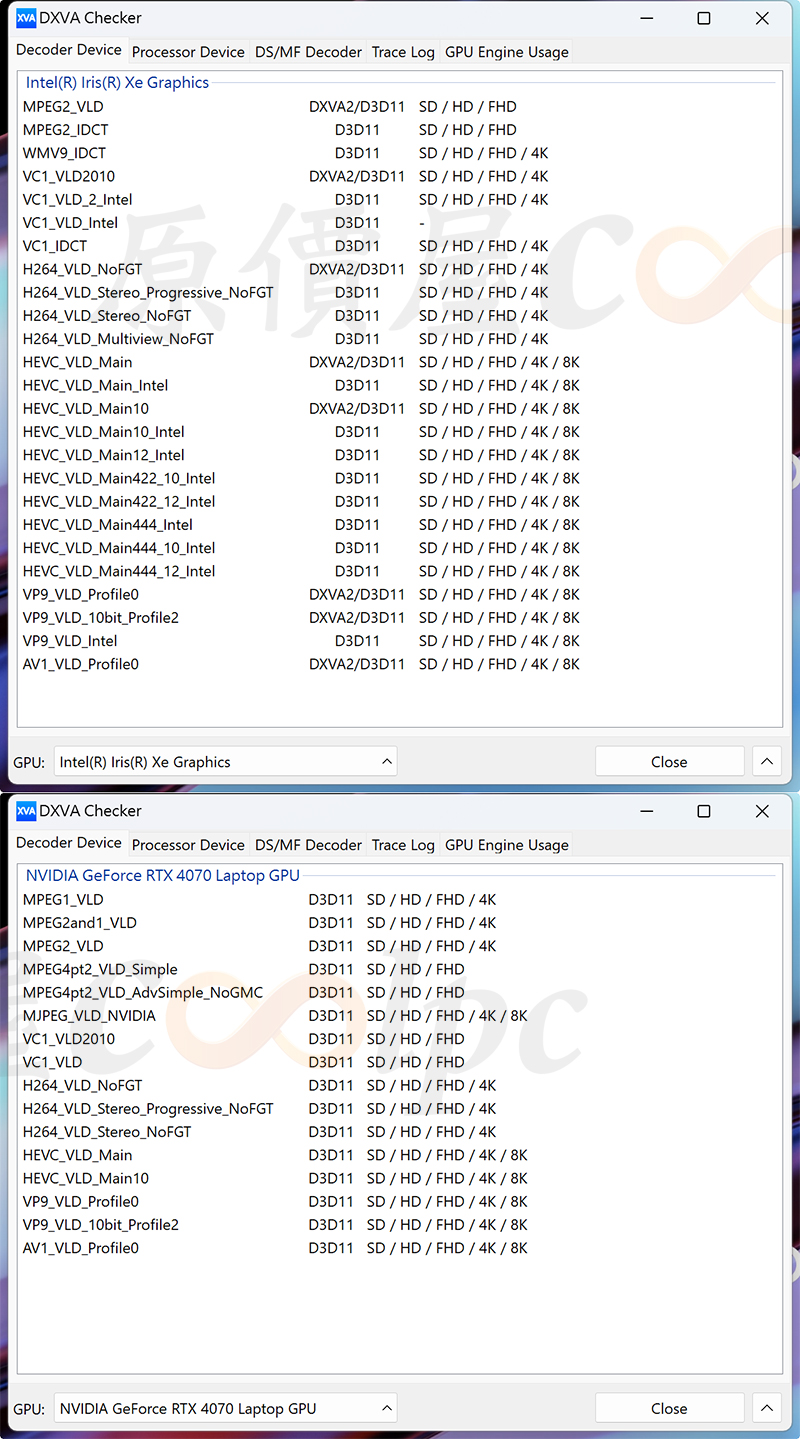Open DS/MF Decoder tab in Intel window
The height and width of the screenshot is (1439, 800).
(308, 52)
